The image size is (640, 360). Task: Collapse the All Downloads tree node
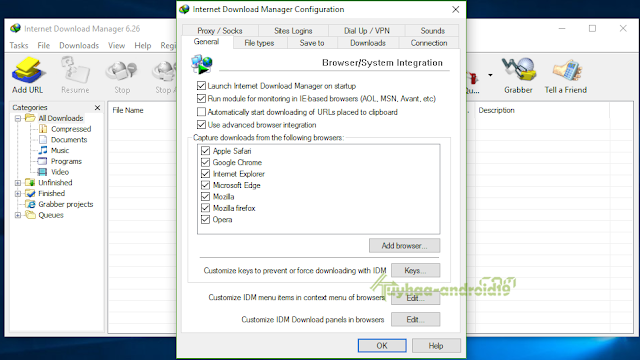[x=18, y=118]
